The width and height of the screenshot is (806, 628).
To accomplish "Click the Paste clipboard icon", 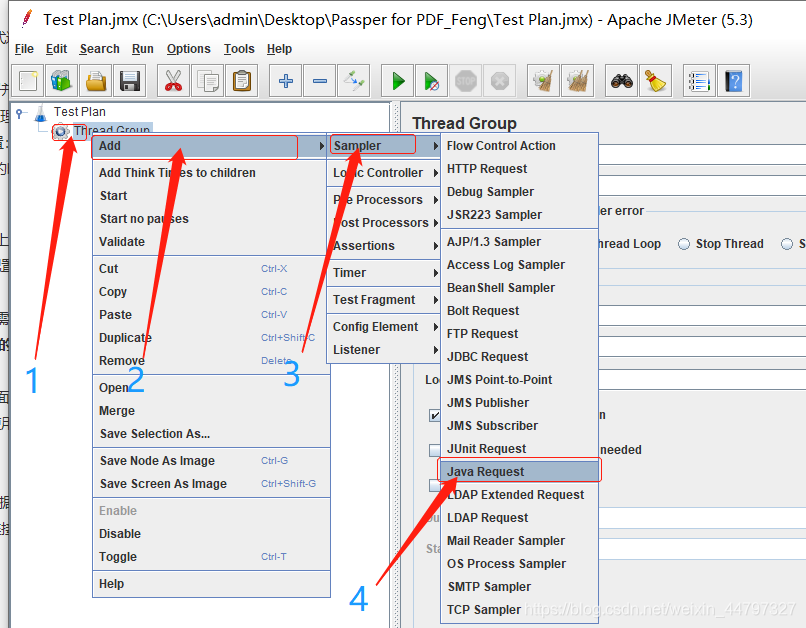I will pos(242,81).
